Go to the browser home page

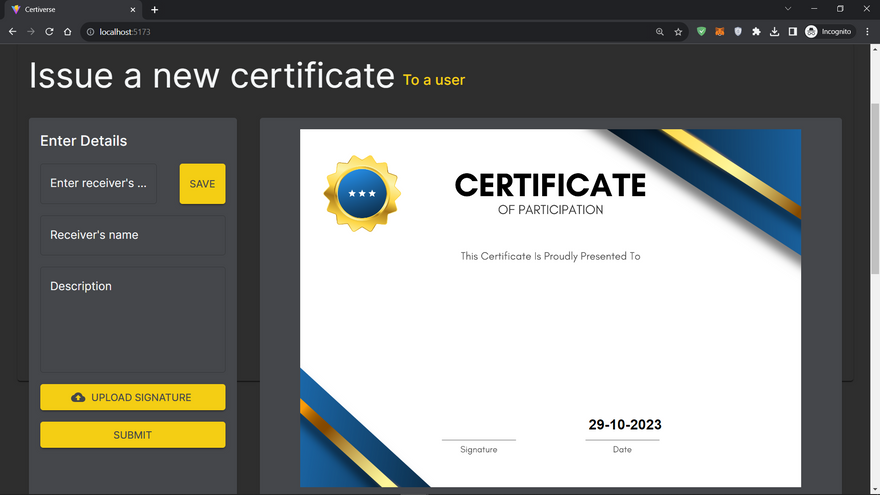click(67, 32)
